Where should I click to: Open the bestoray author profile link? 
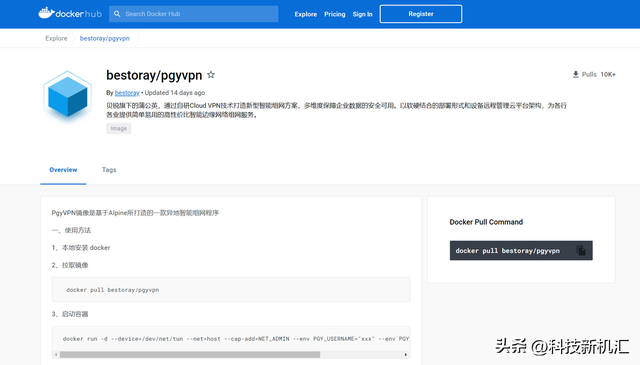pos(127,93)
